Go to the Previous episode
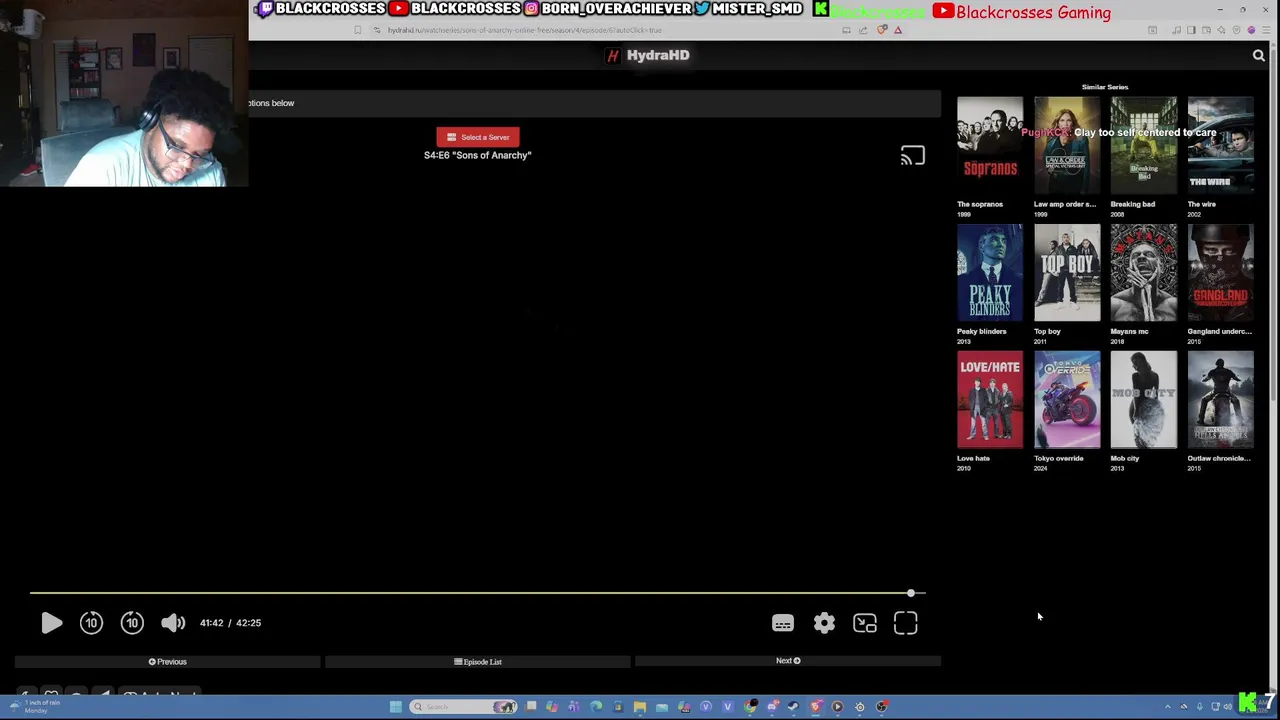The image size is (1280, 720). [x=168, y=661]
